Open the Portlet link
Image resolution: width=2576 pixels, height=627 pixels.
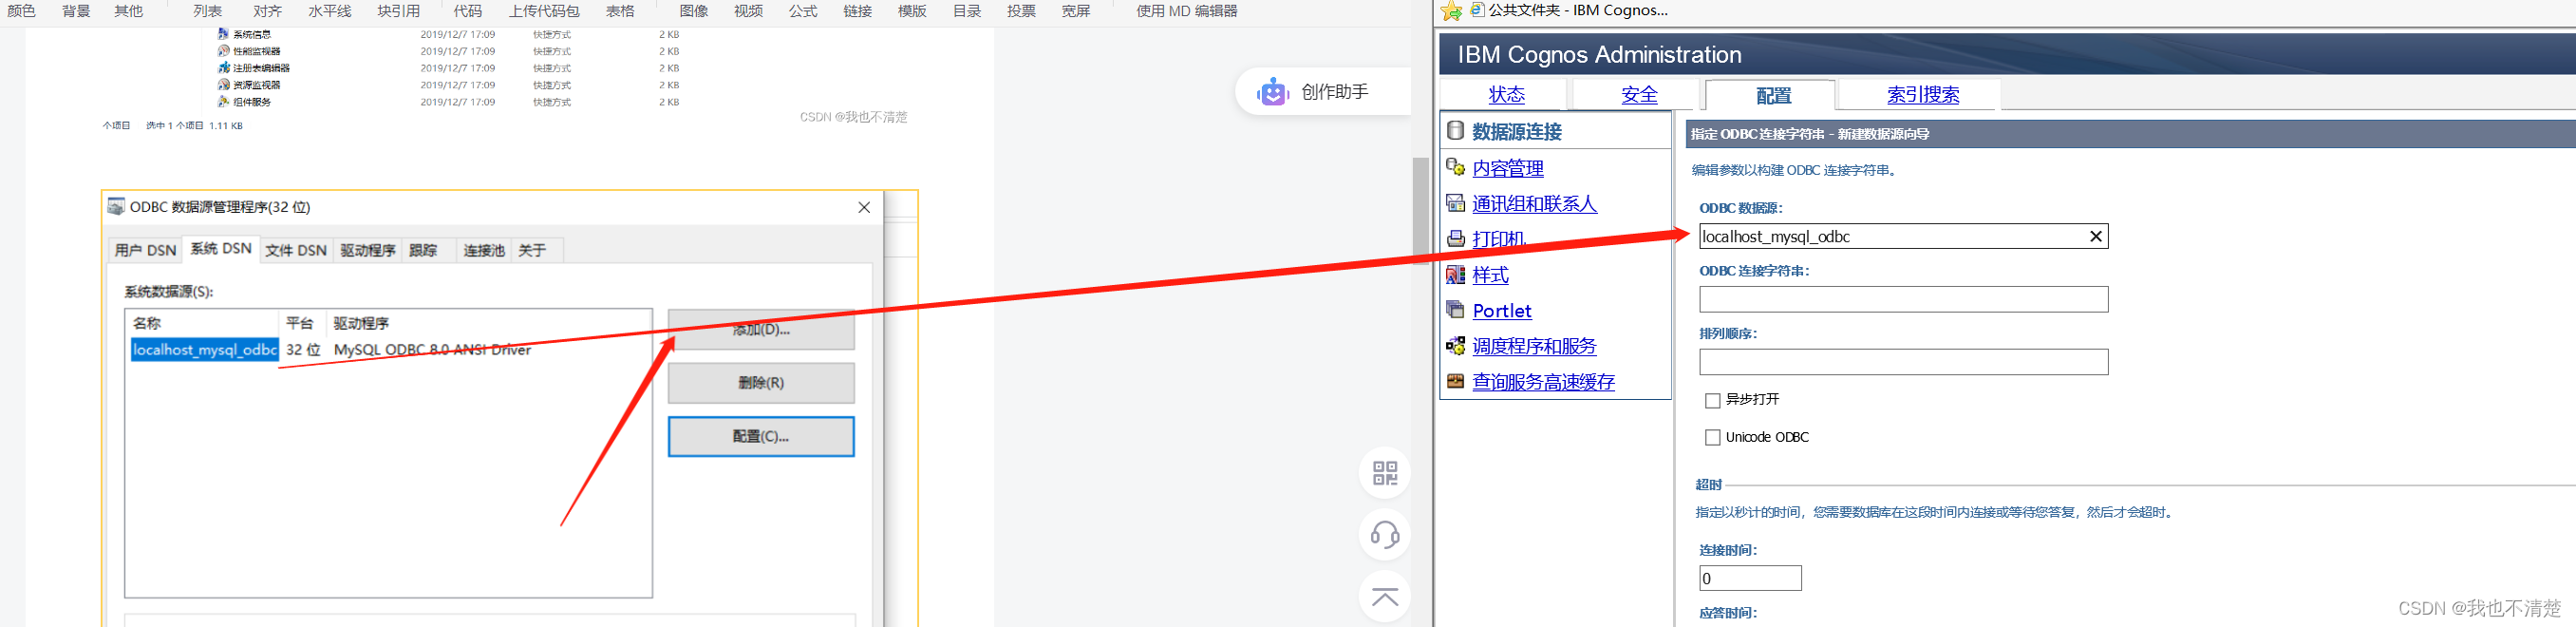[x=1501, y=311]
